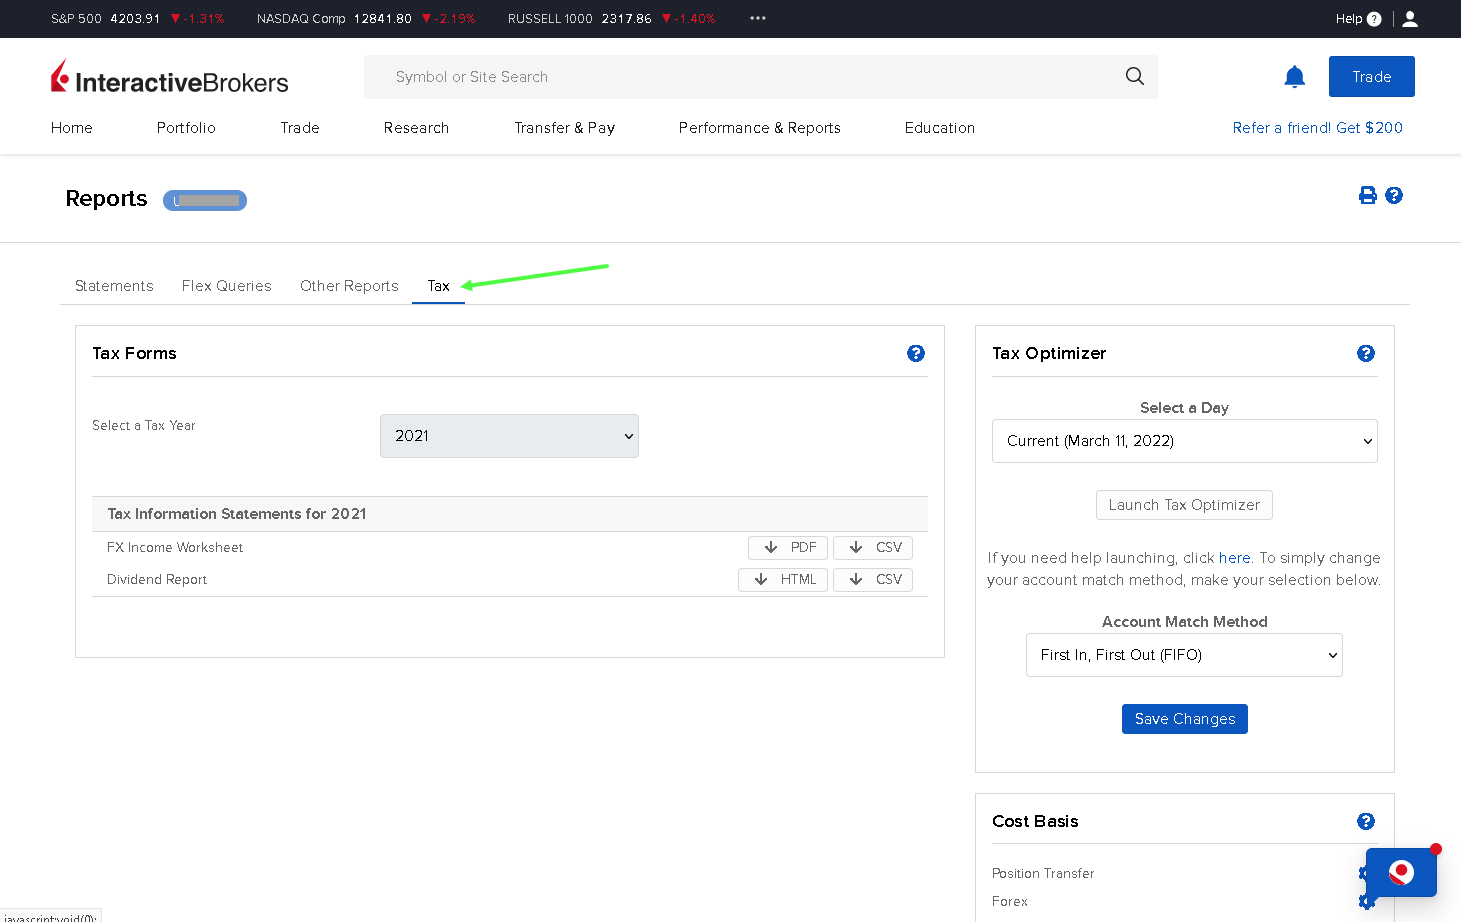Click the Dividend Report label
The image size is (1461, 922).
157,580
